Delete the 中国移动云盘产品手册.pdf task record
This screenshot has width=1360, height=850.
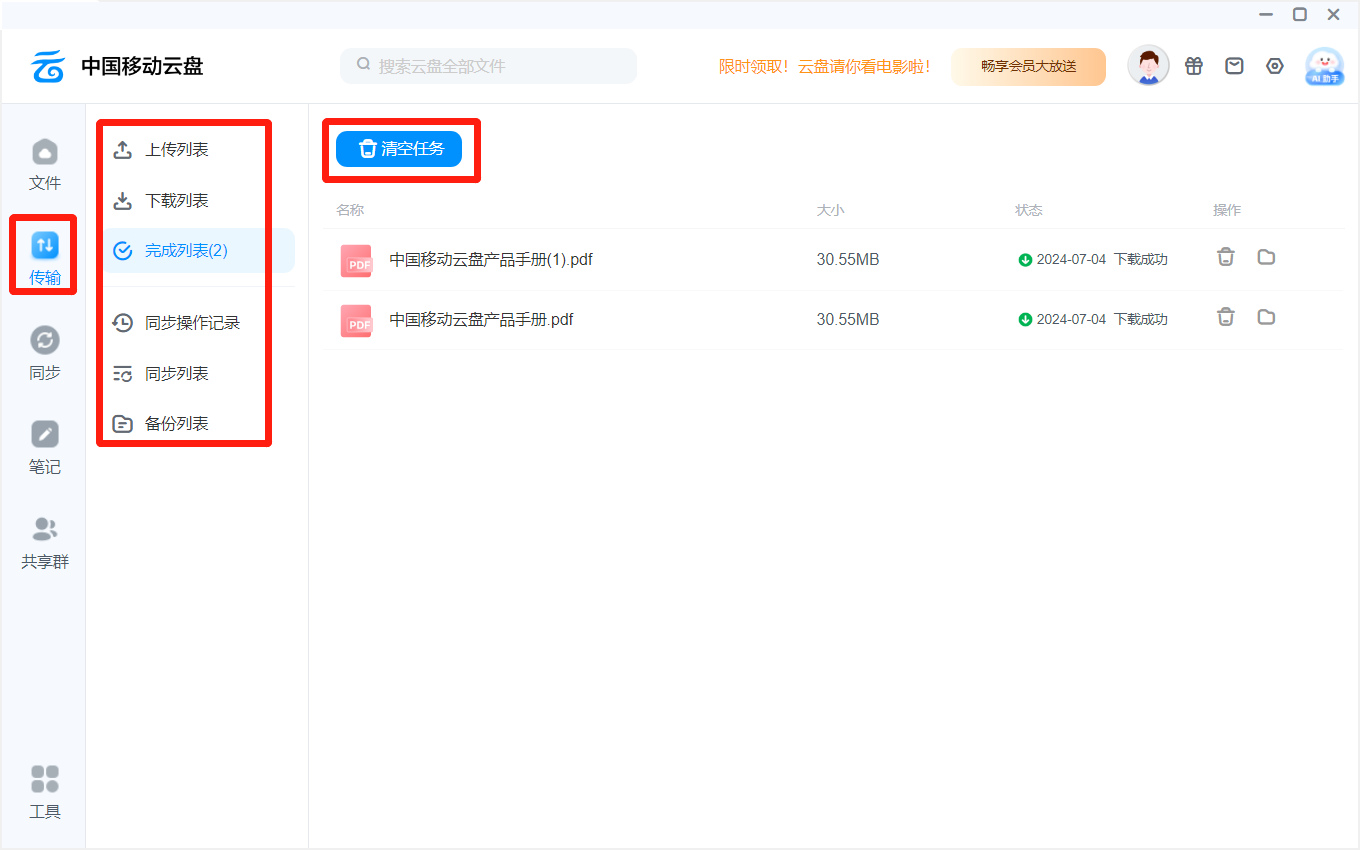coord(1226,317)
